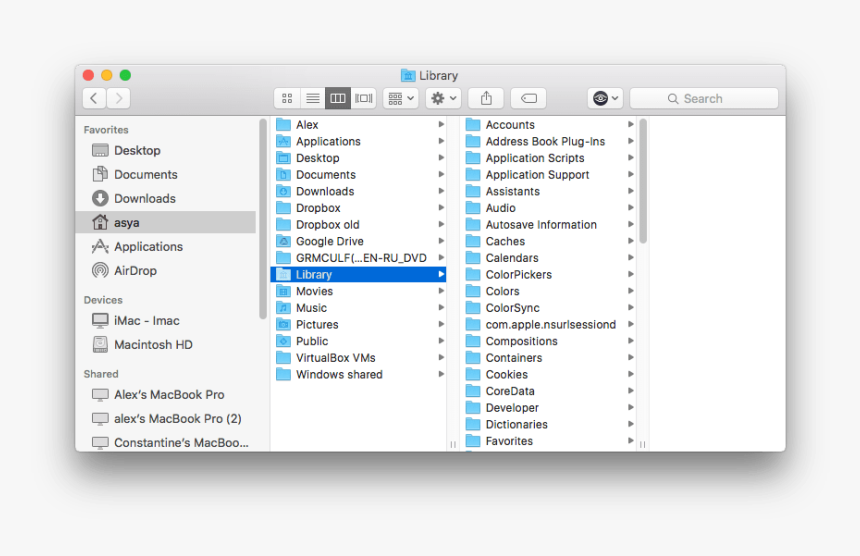This screenshot has width=860, height=556.
Task: Select Applications folder in first column
Action: (x=358, y=141)
